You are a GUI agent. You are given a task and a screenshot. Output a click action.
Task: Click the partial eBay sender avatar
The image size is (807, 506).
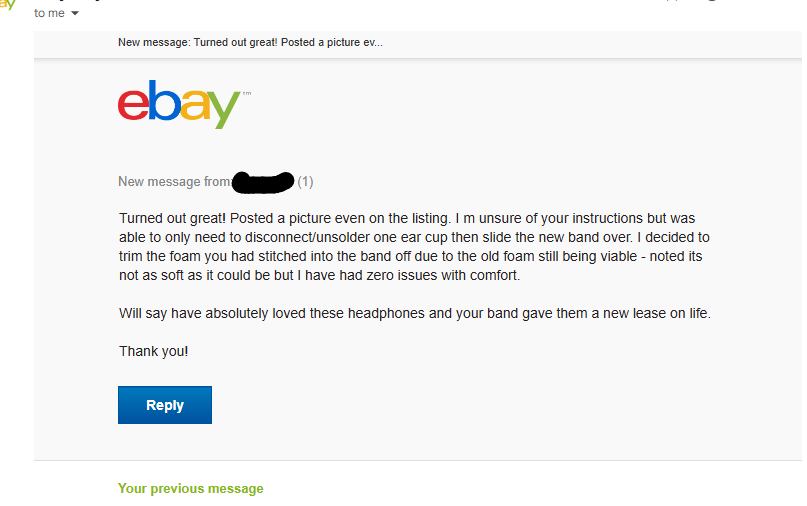(x=8, y=5)
